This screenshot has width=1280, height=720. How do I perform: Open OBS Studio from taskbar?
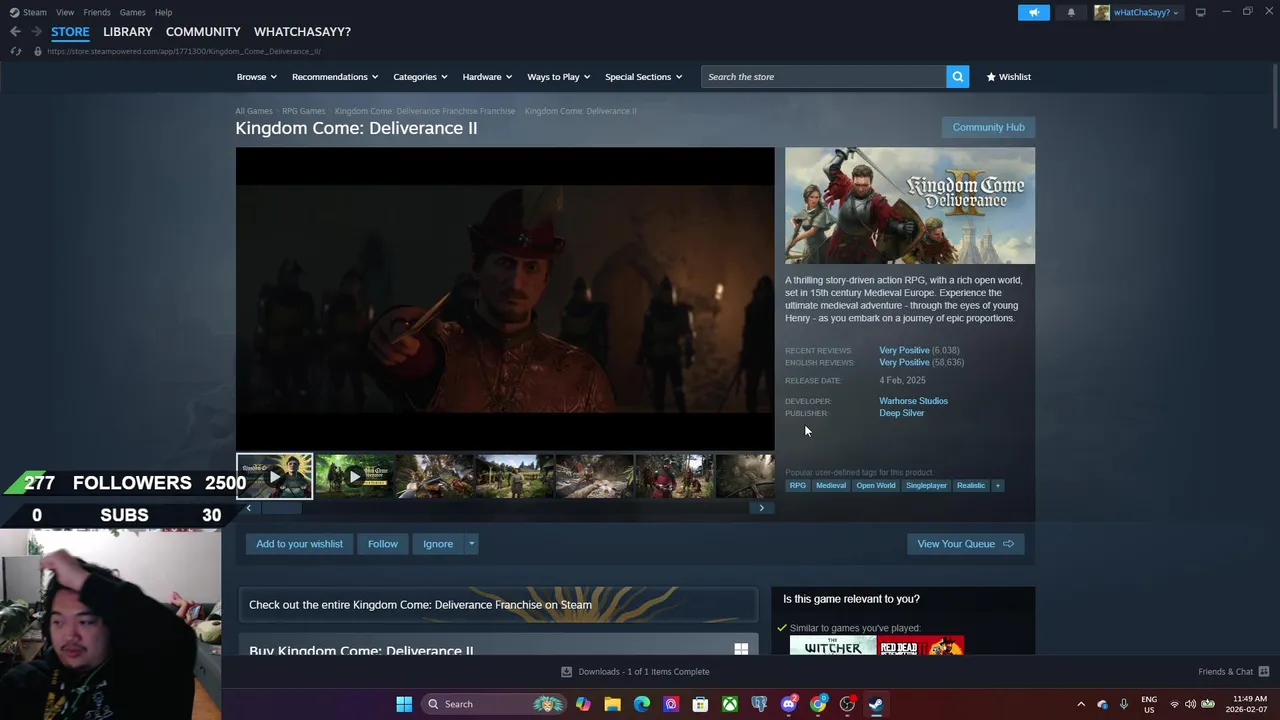[x=847, y=704]
